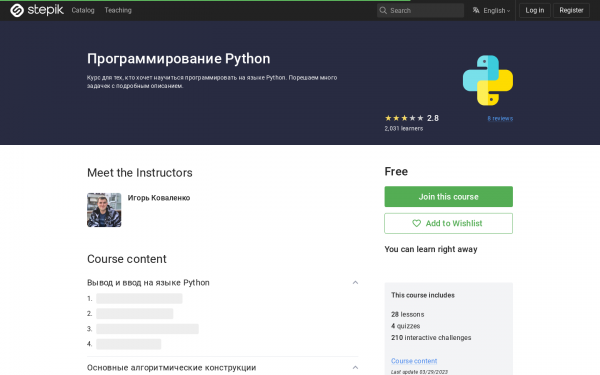Collapse section Вывод и ввод на языке Python

[x=355, y=282]
